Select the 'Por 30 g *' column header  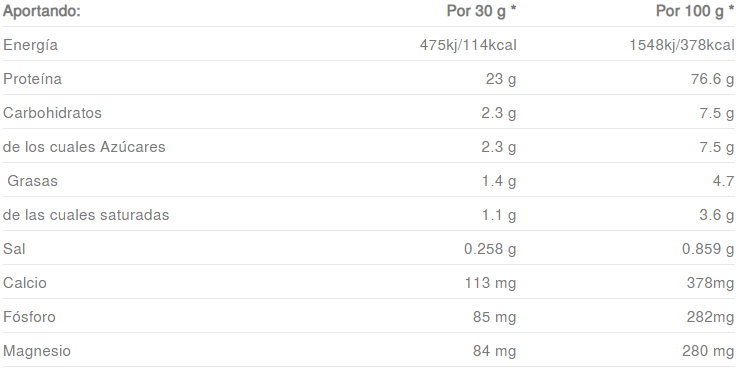tap(482, 11)
